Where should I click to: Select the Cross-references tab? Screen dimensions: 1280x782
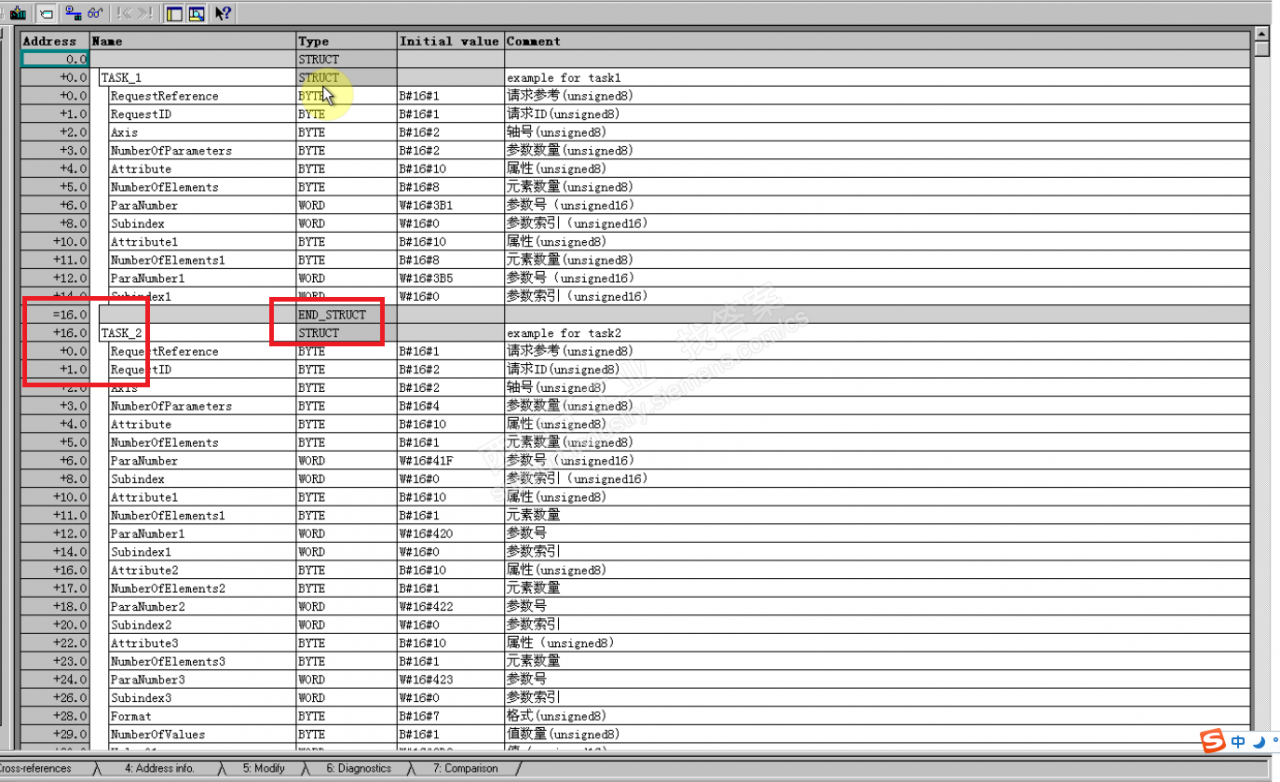pyautogui.click(x=36, y=768)
